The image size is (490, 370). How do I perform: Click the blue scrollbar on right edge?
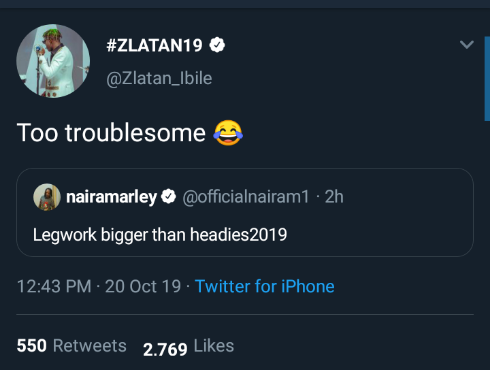click(x=487, y=78)
